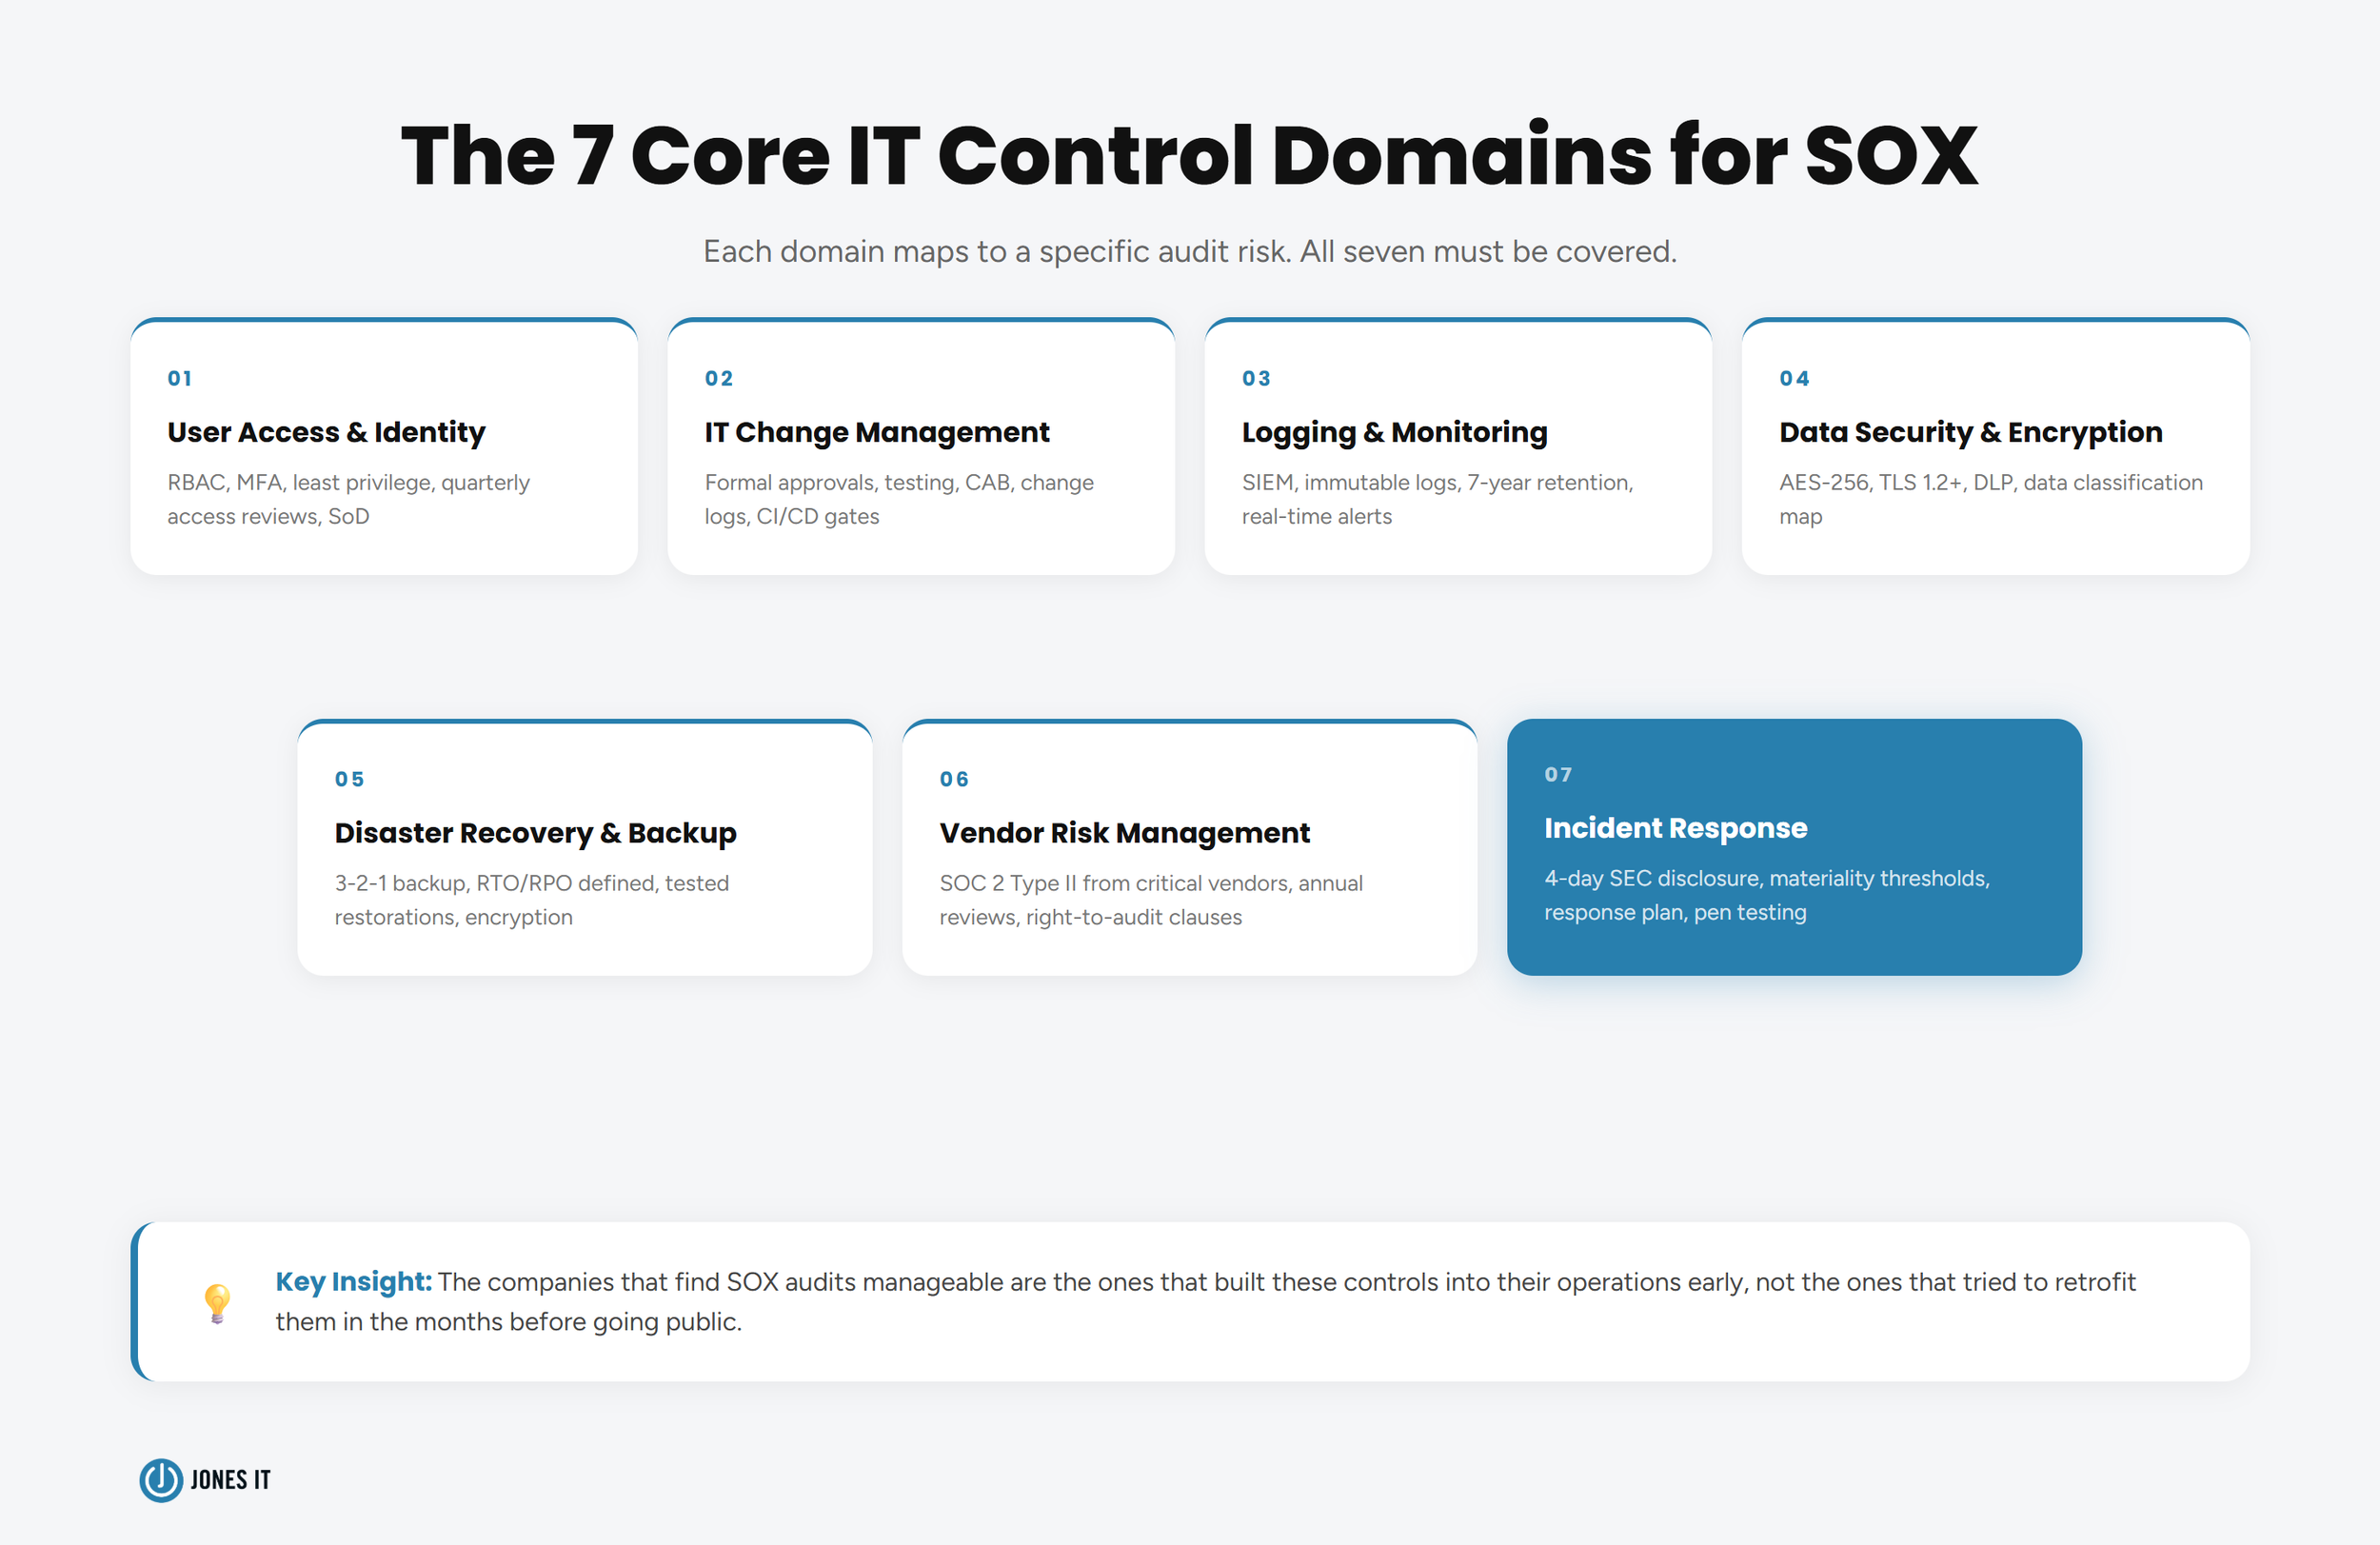Select the highlighted Incident Response card
2380x1545 pixels.
coord(1795,848)
